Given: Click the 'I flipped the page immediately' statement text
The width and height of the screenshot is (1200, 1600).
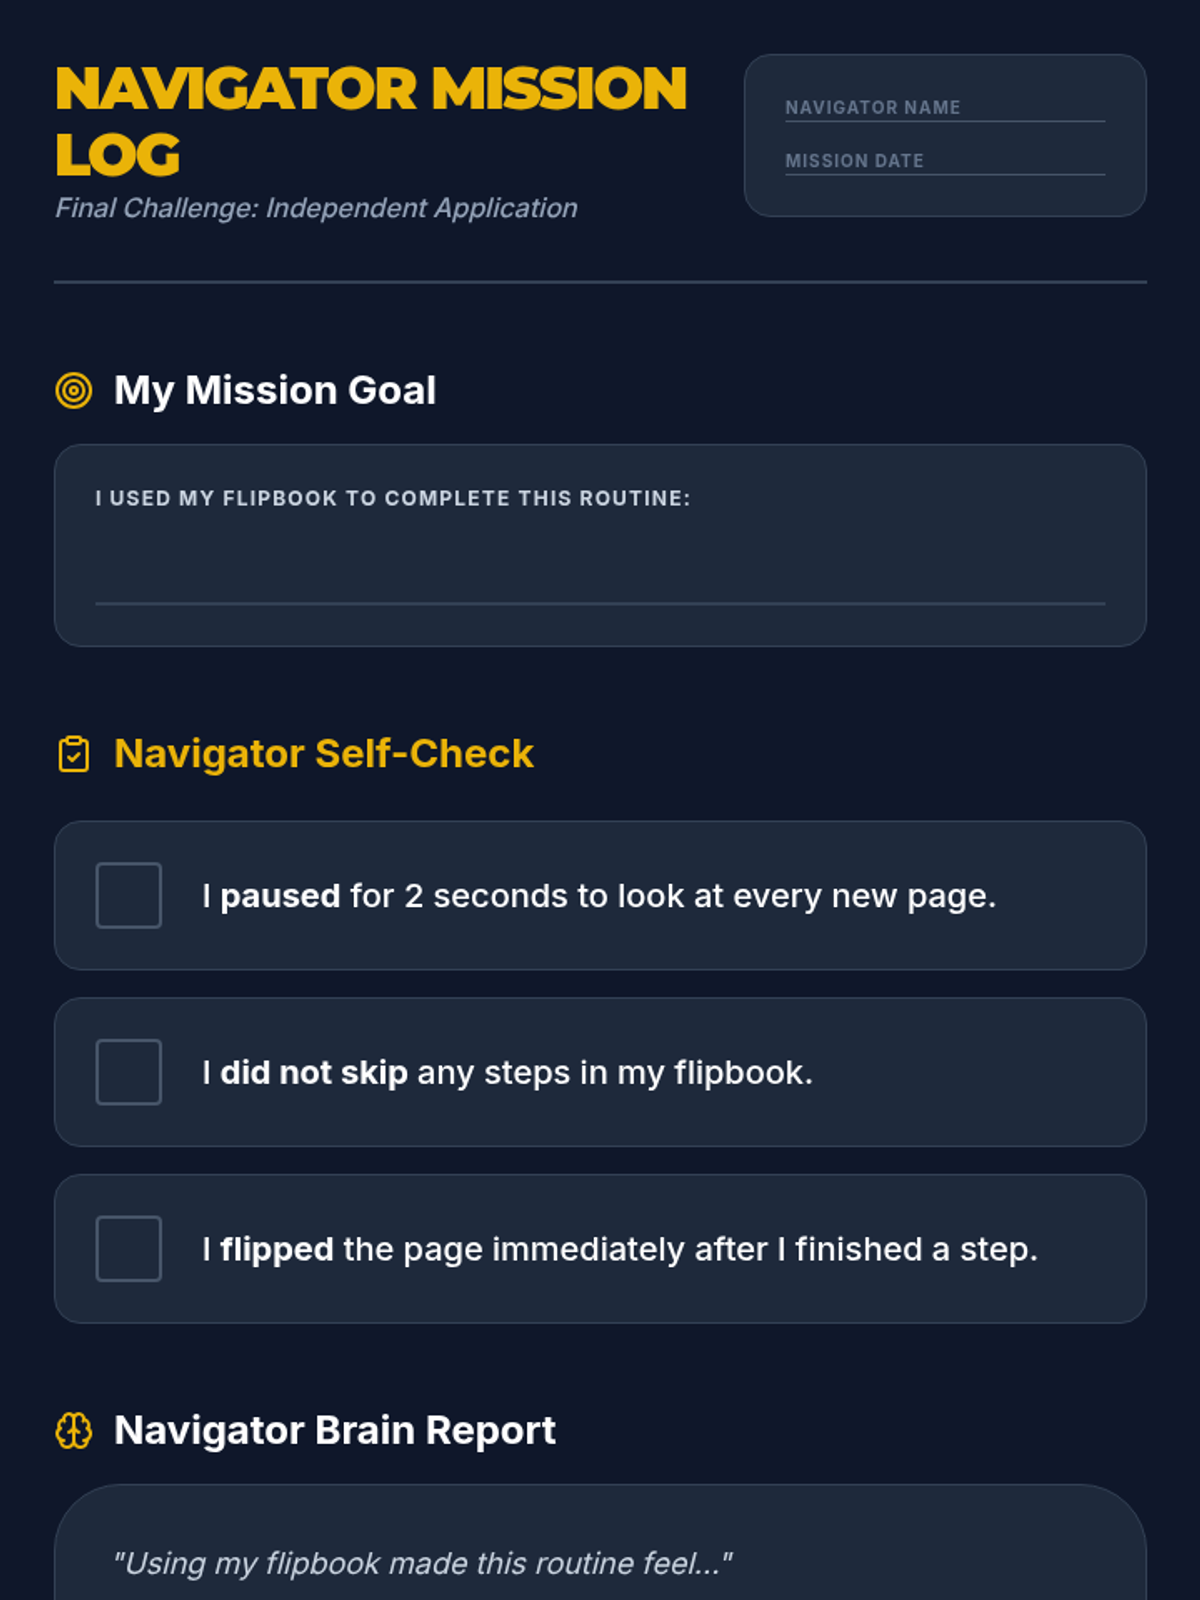Looking at the screenshot, I should pyautogui.click(x=620, y=1250).
